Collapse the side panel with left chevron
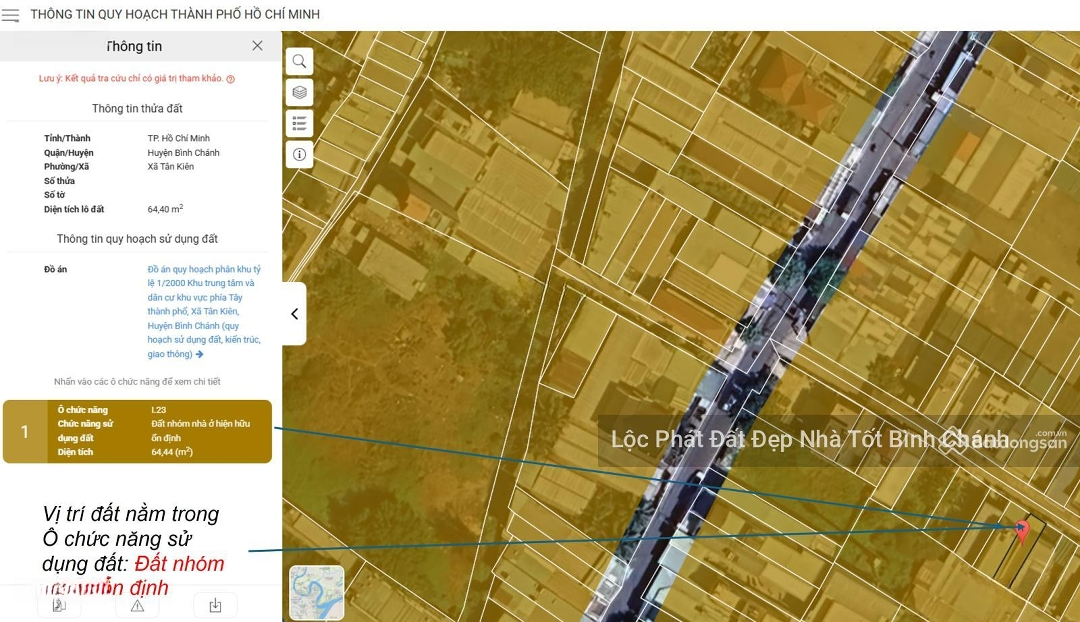The width and height of the screenshot is (1080, 622). (294, 314)
